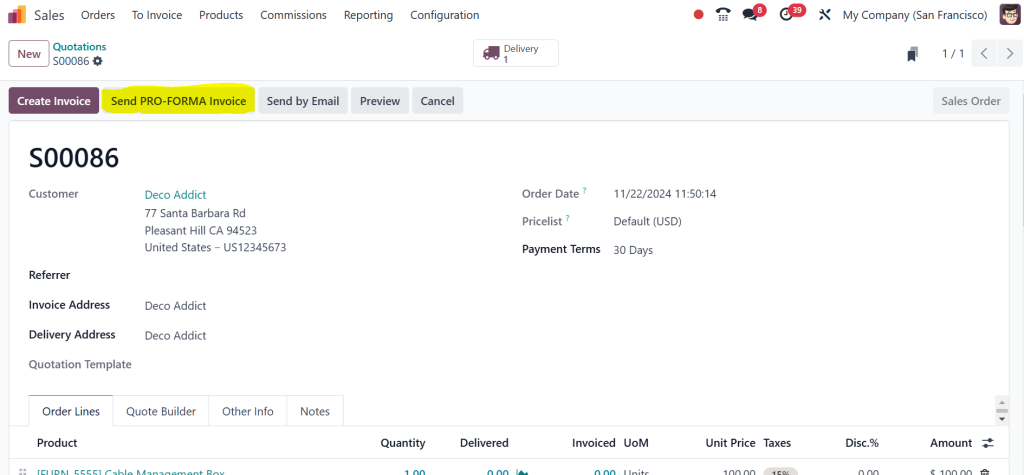1024x475 pixels.
Task: Click the Pricelist help question mark
Action: click(568, 219)
